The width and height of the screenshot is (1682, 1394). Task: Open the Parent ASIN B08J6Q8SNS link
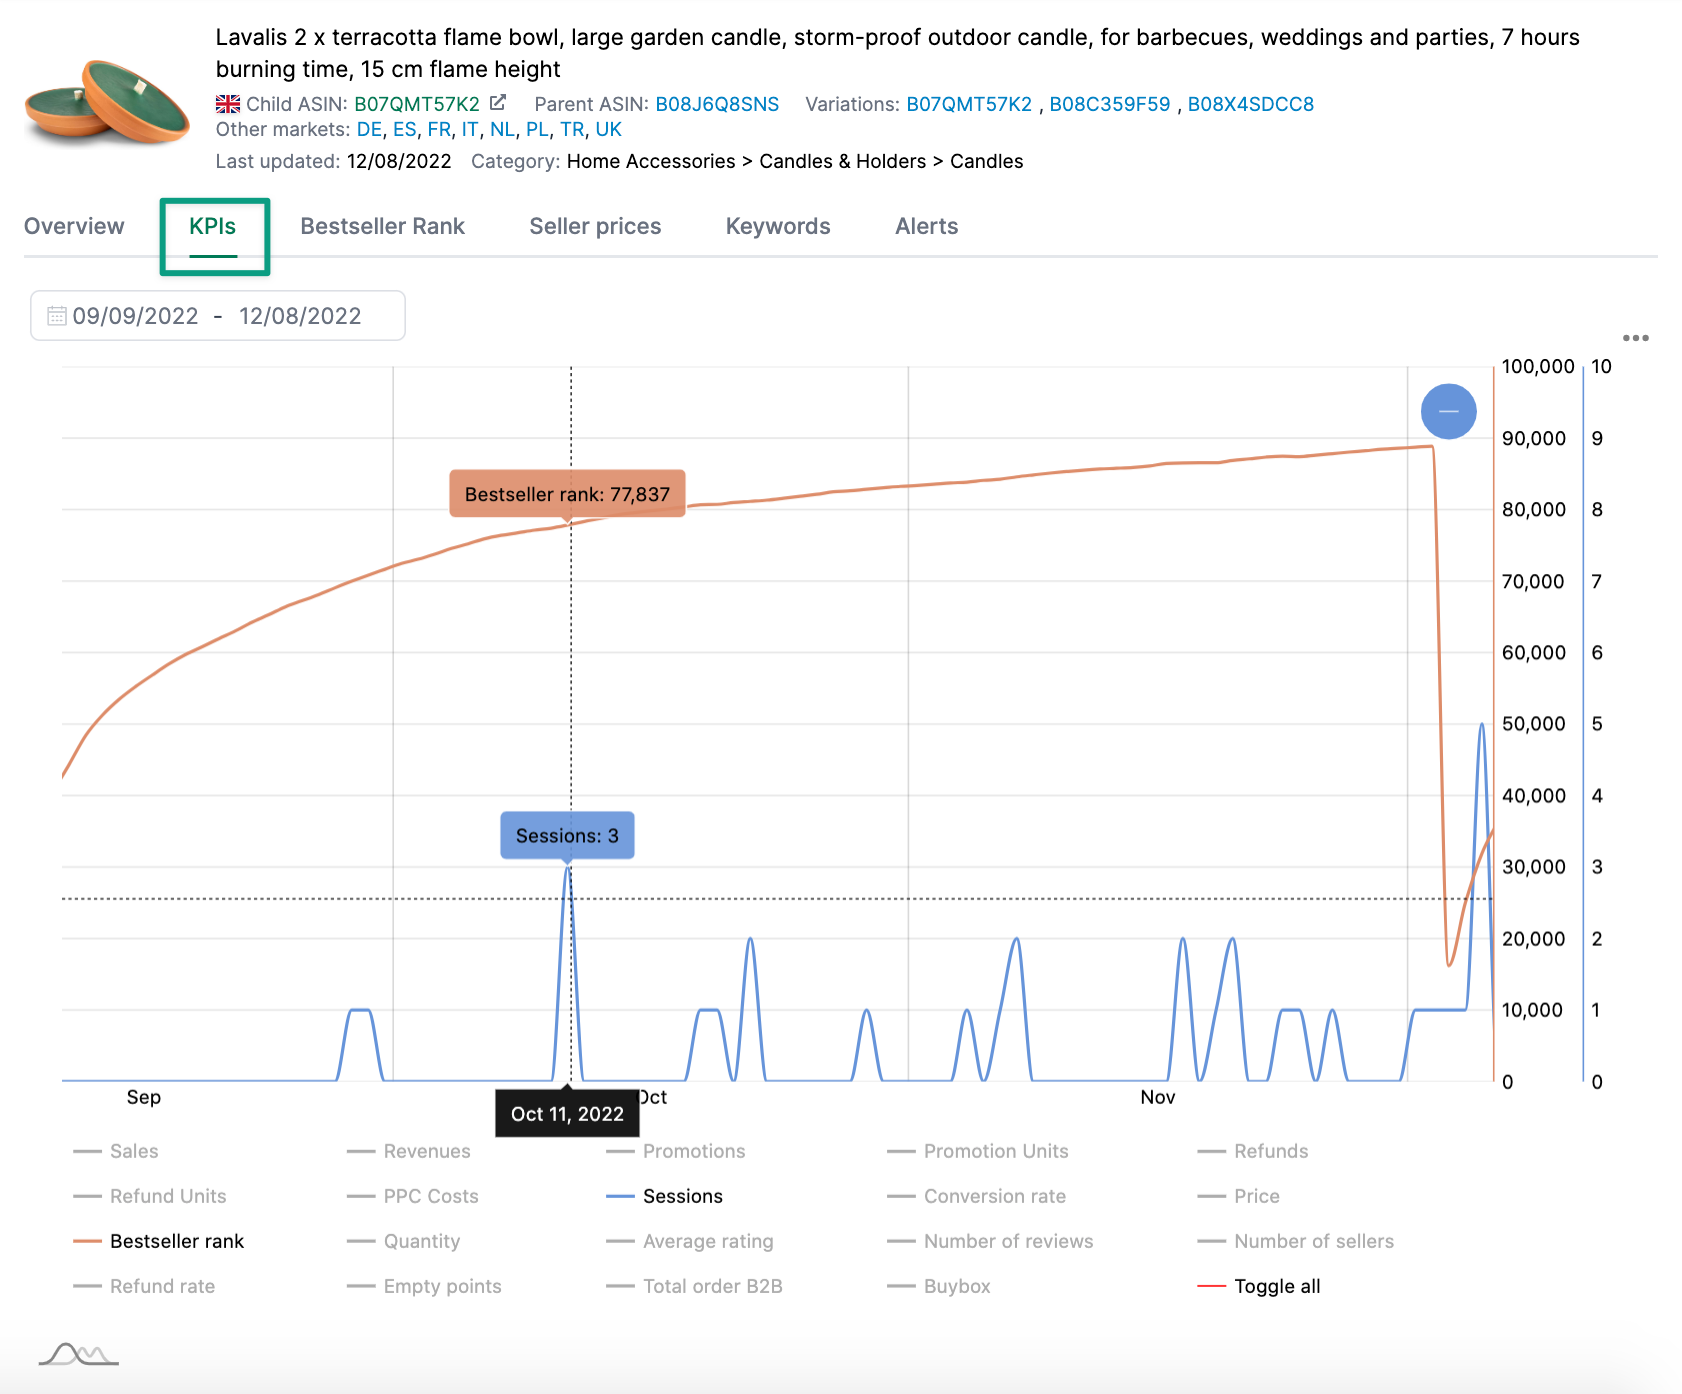[x=716, y=102]
